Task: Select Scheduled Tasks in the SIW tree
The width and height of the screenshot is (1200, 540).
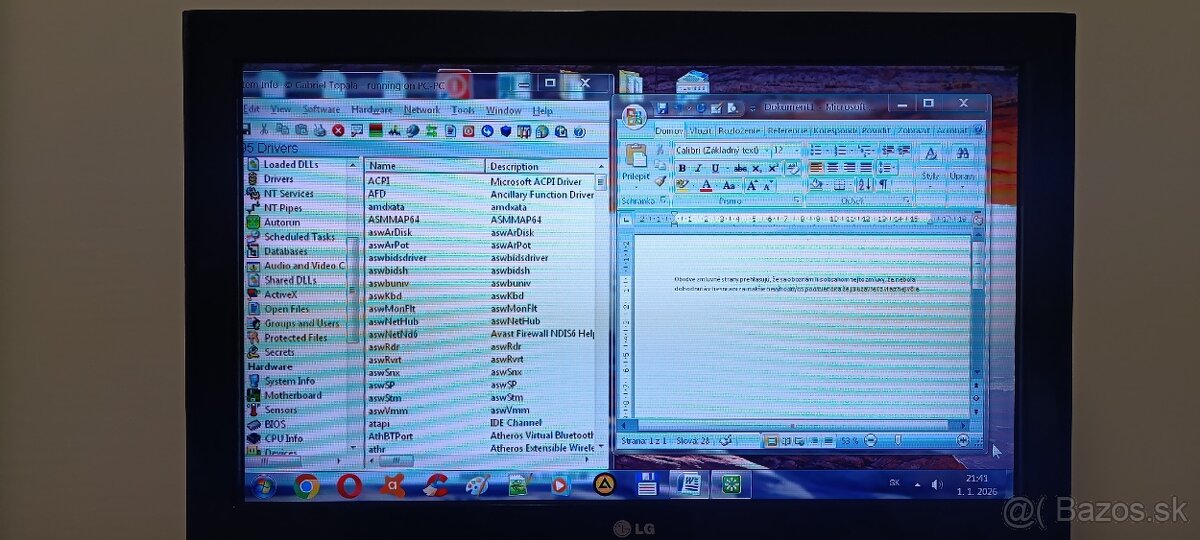Action: click(x=298, y=237)
